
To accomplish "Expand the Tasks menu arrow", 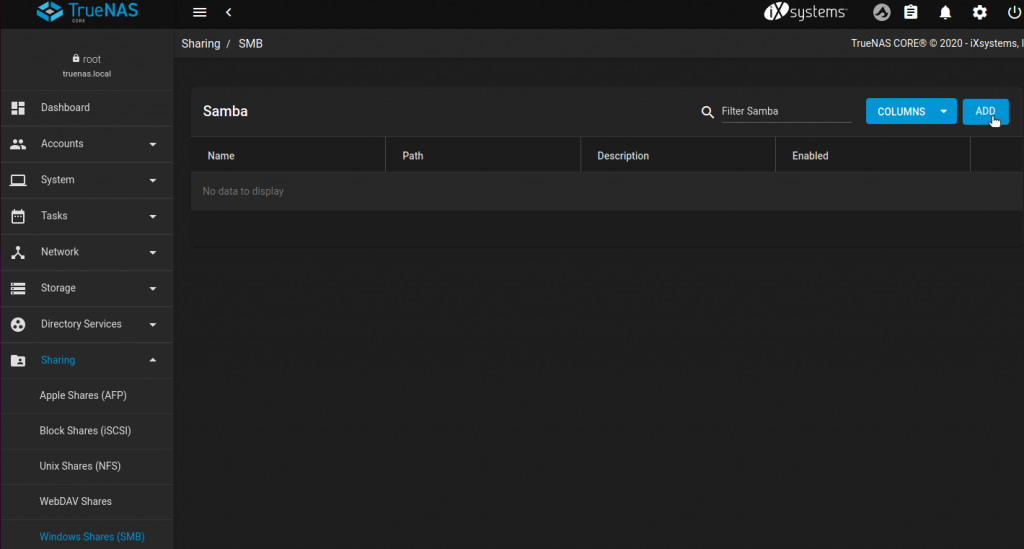I will click(x=153, y=216).
